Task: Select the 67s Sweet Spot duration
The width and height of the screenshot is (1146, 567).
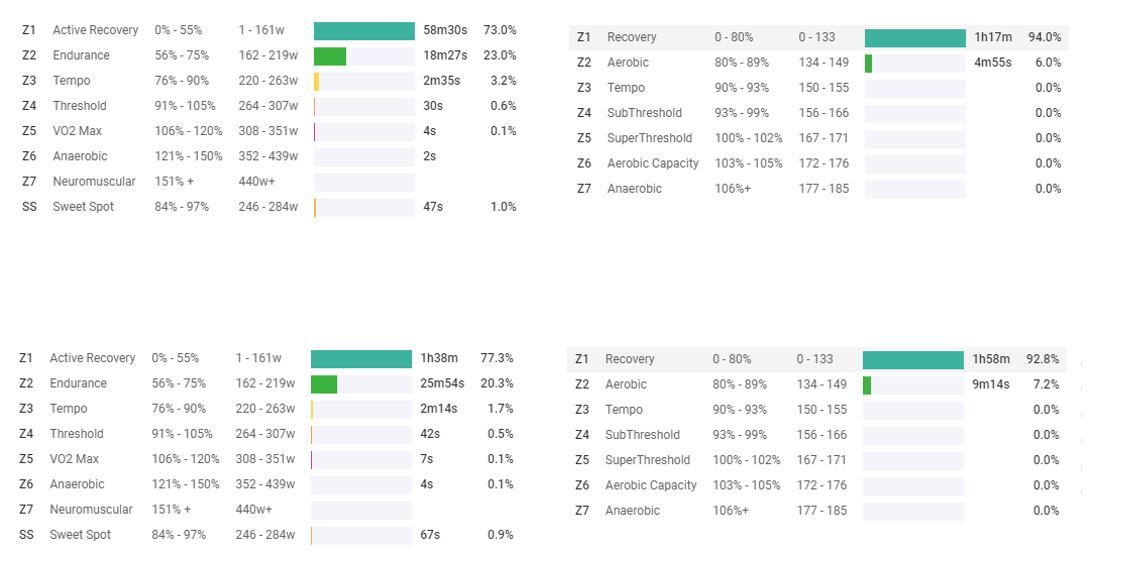Action: (x=430, y=535)
